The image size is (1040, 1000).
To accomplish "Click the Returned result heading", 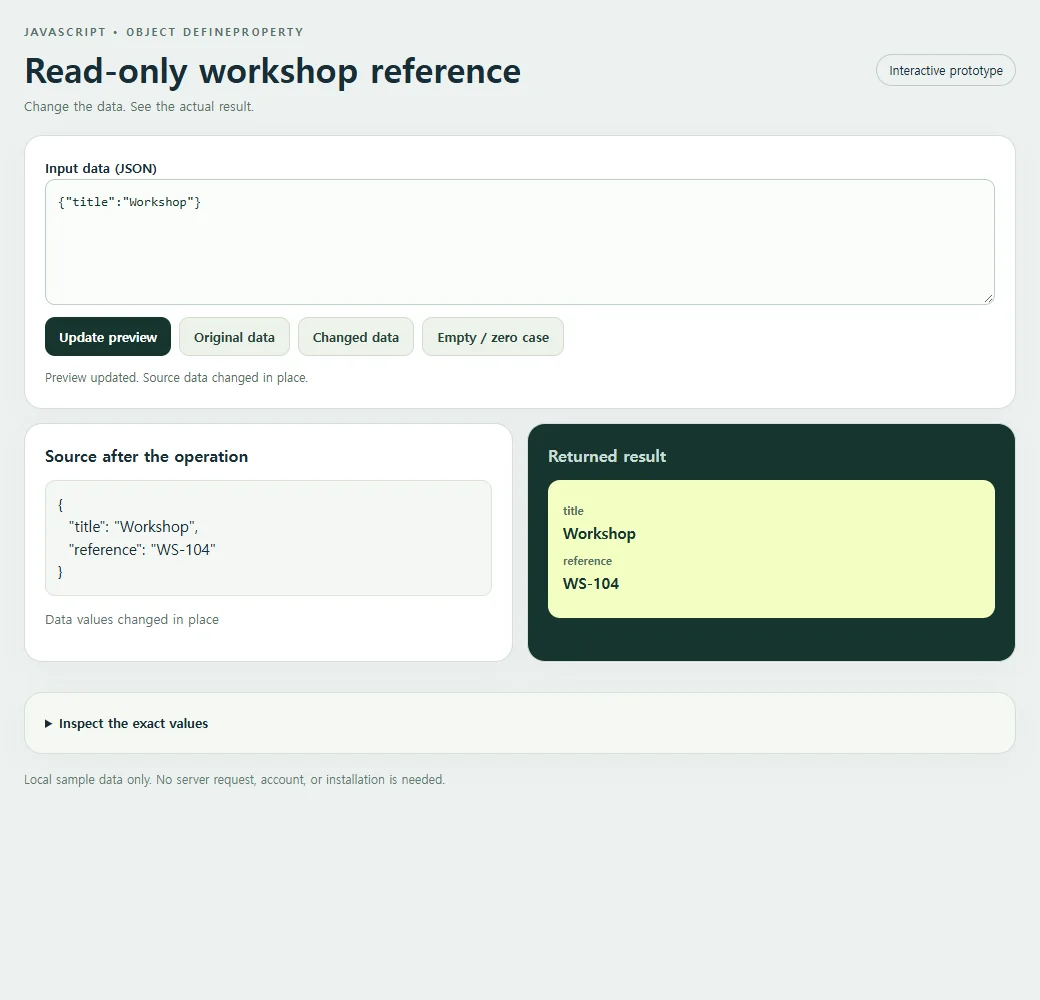I will [x=607, y=456].
